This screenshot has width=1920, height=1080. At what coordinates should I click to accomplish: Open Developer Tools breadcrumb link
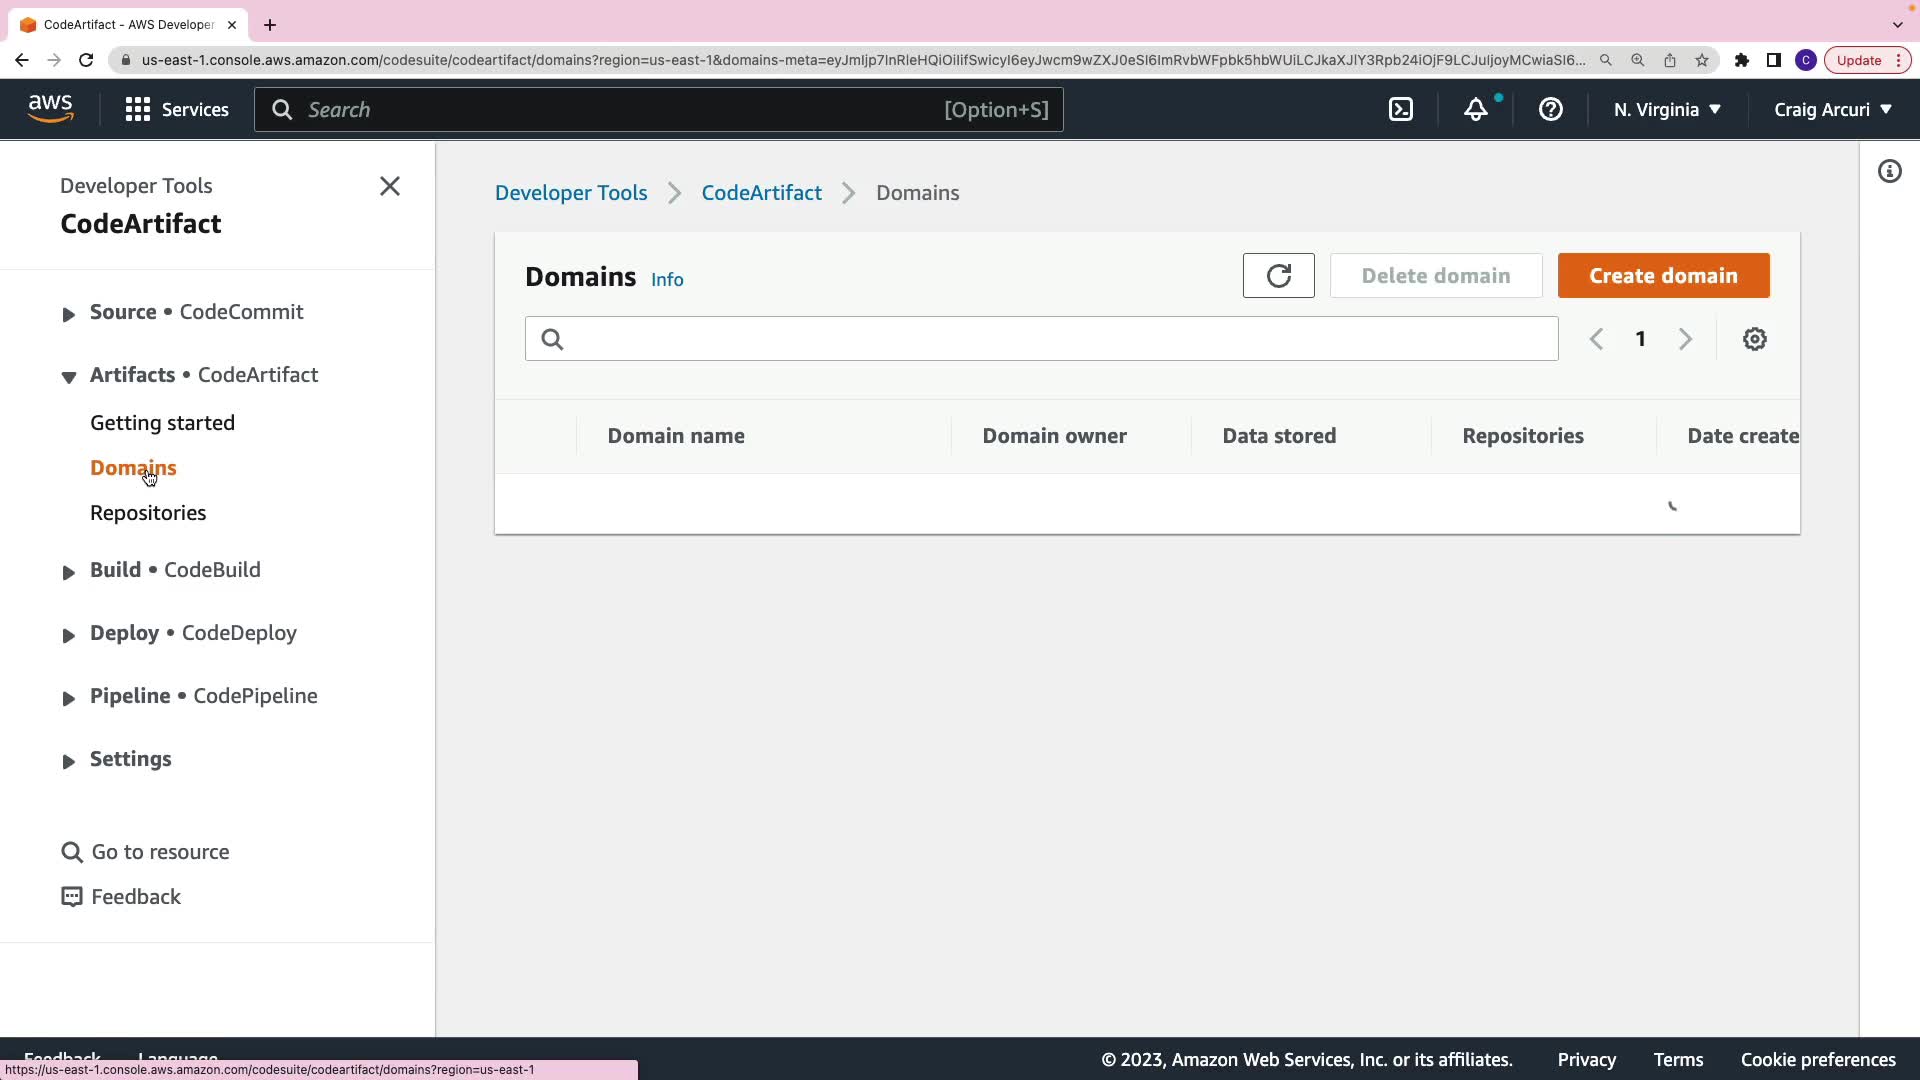coord(571,193)
